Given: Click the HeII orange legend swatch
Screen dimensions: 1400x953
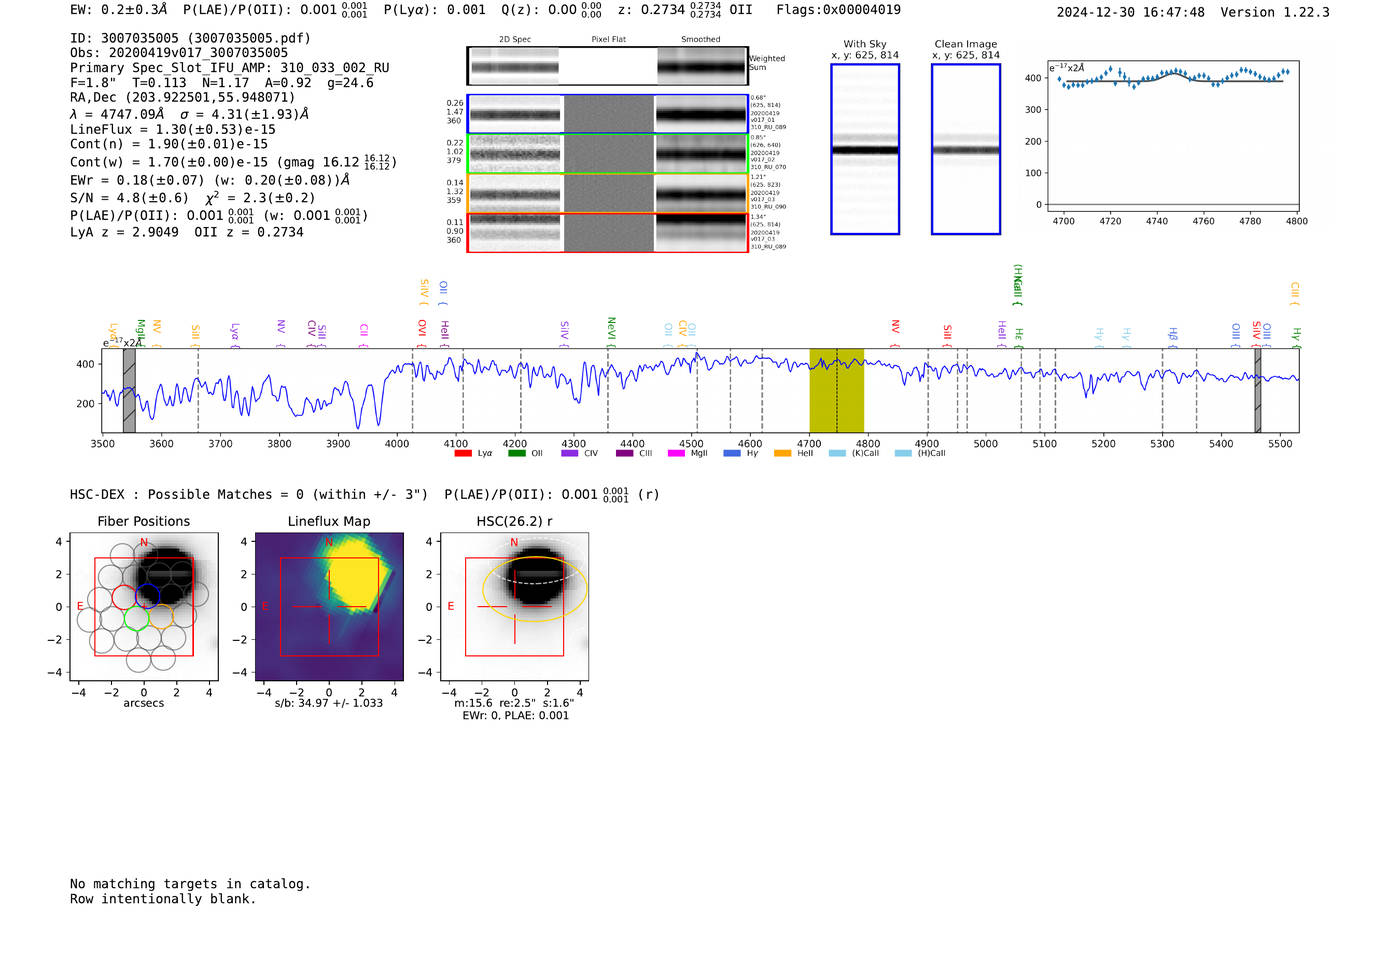Looking at the screenshot, I should [x=783, y=453].
